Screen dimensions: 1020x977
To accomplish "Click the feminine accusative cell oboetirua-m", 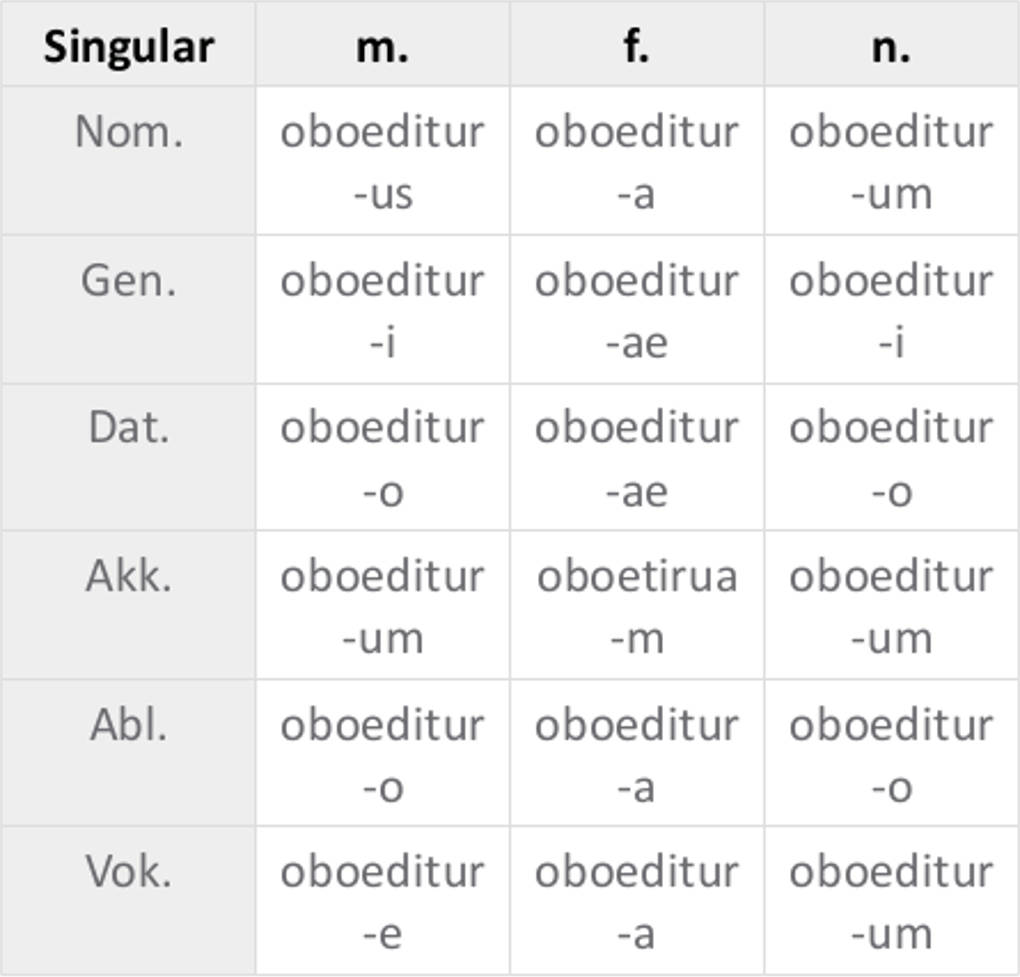I will (637, 606).
